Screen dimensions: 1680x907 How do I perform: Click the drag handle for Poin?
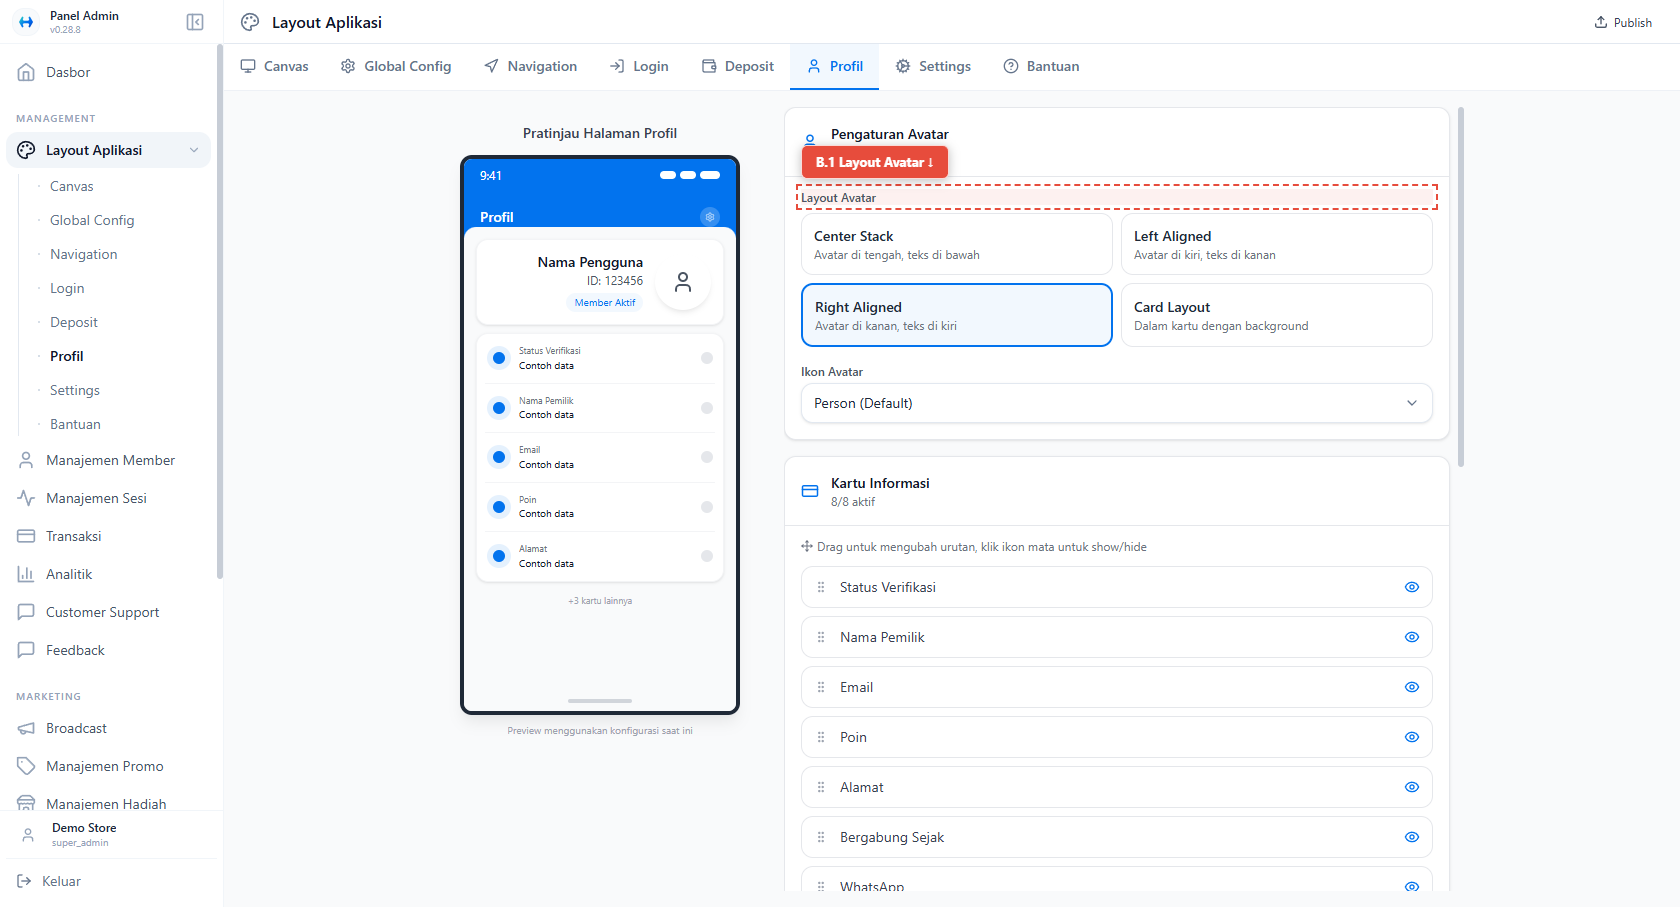tap(821, 737)
